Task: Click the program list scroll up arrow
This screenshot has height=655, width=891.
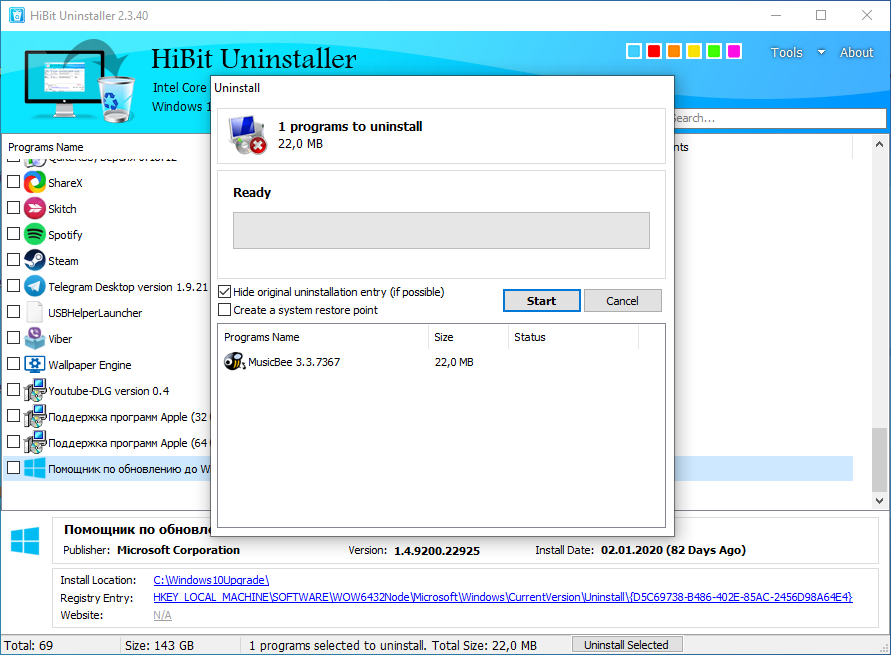Action: (879, 144)
